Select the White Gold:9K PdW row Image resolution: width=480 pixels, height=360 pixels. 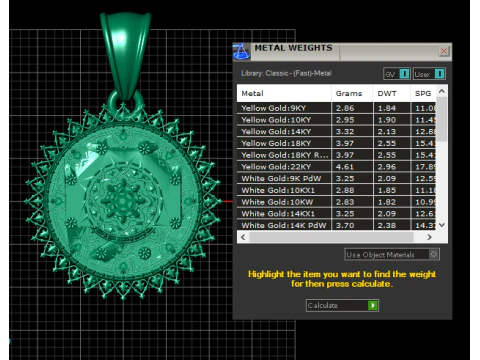click(x=336, y=178)
